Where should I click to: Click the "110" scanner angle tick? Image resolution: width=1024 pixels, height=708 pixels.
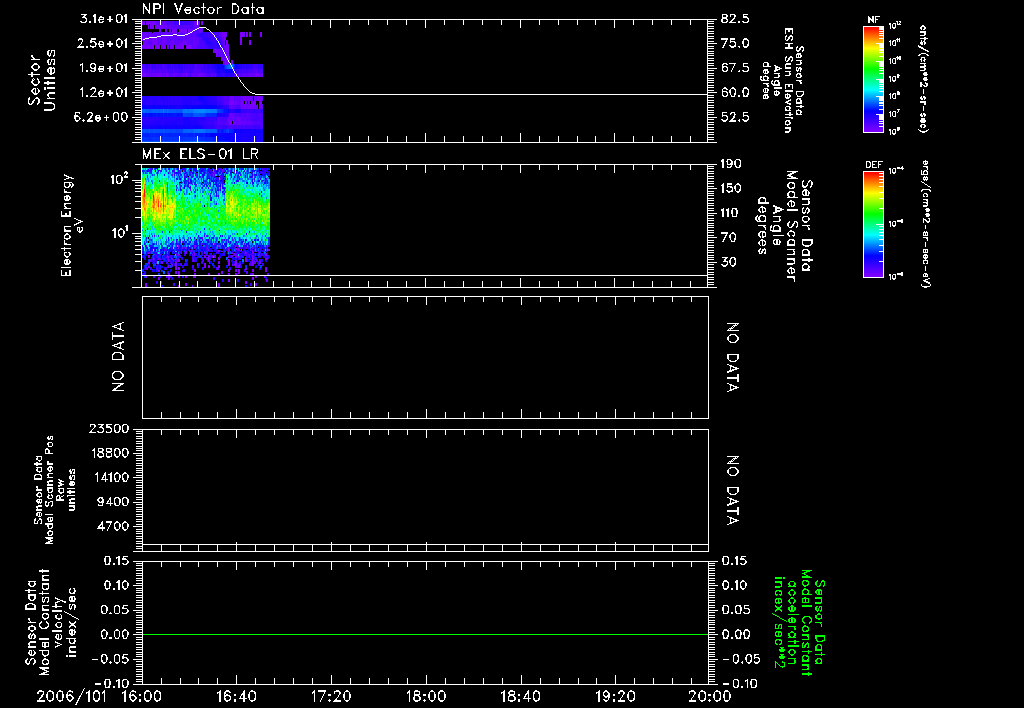coord(731,213)
